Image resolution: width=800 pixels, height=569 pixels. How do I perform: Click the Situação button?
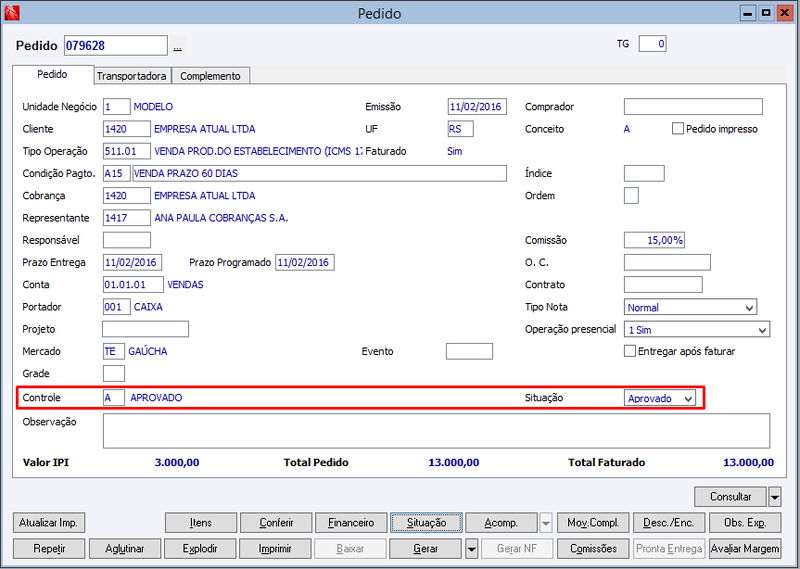427,523
